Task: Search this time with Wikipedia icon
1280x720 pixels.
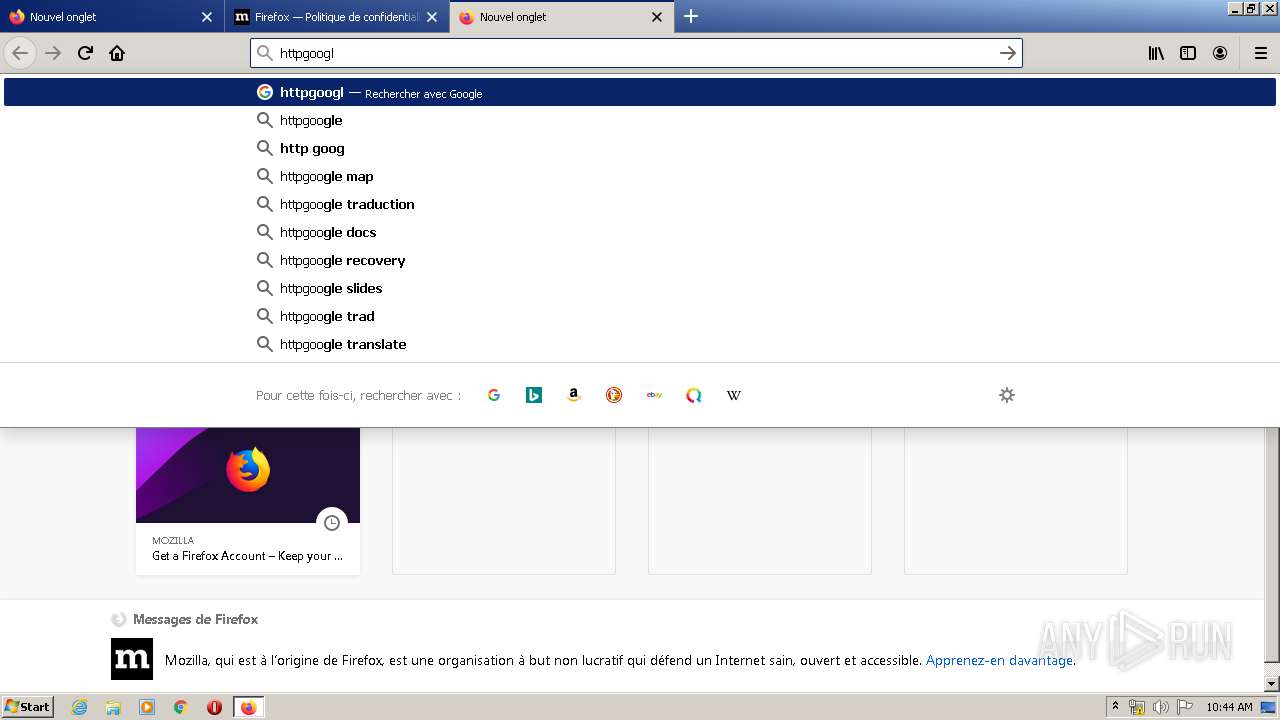Action: pyautogui.click(x=734, y=395)
